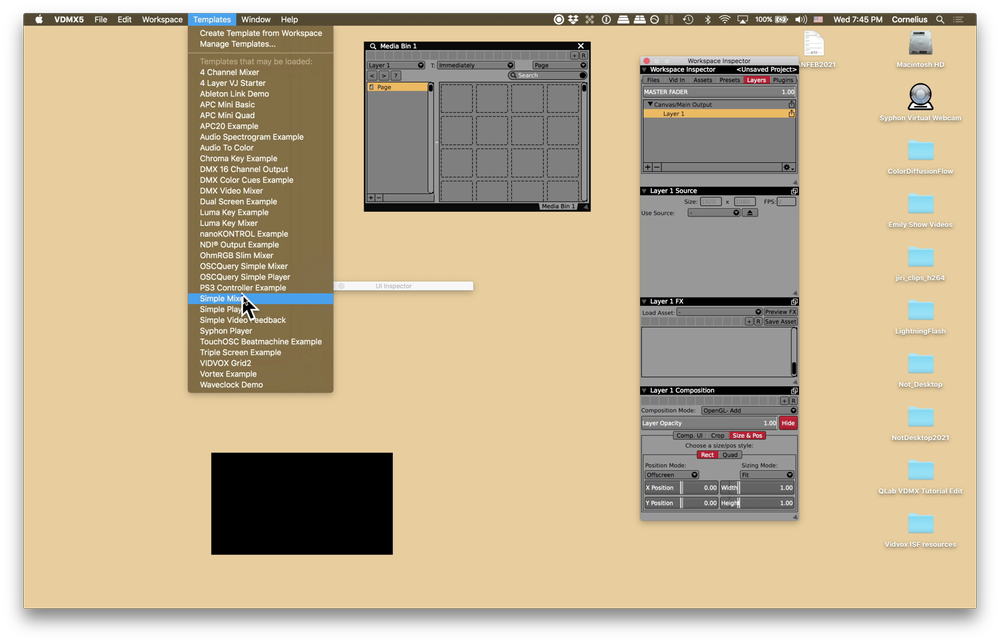Load the Waveclock Demo template

pos(261,384)
